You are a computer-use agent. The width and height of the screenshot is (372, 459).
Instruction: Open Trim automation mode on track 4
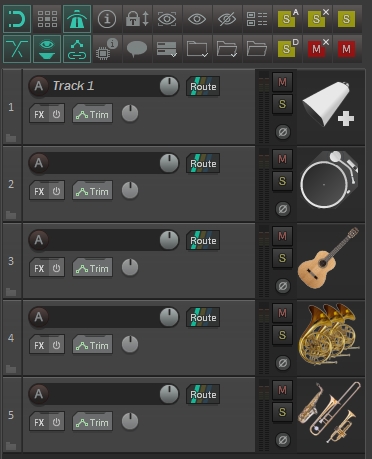click(93, 345)
